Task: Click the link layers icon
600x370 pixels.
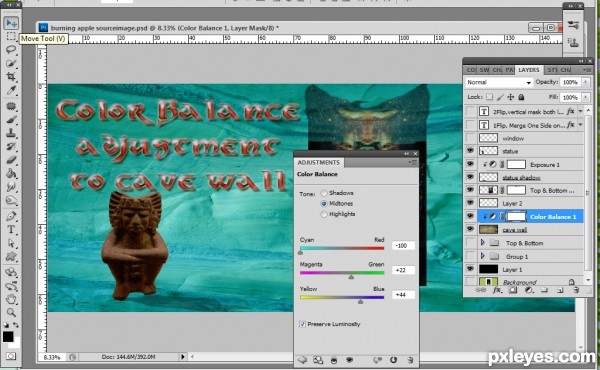Action: 481,290
